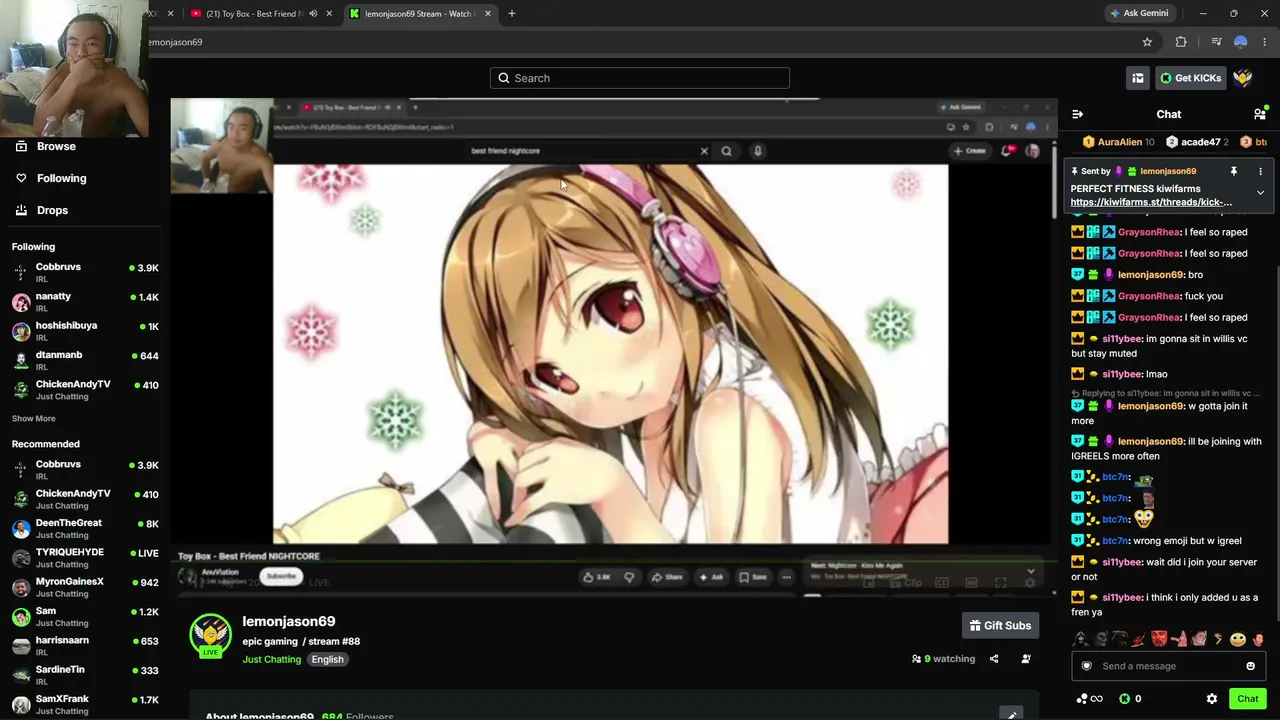Open TYRIQUEHYDE in Recommended list
Viewport: 1280px width, 720px height.
click(85, 557)
